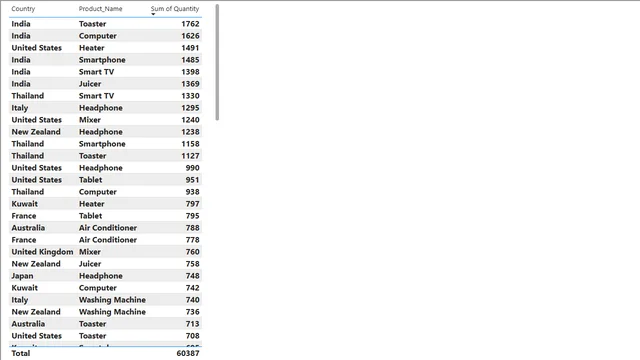640x360 pixels.
Task: Select the quantity value 708
Action: [192, 336]
